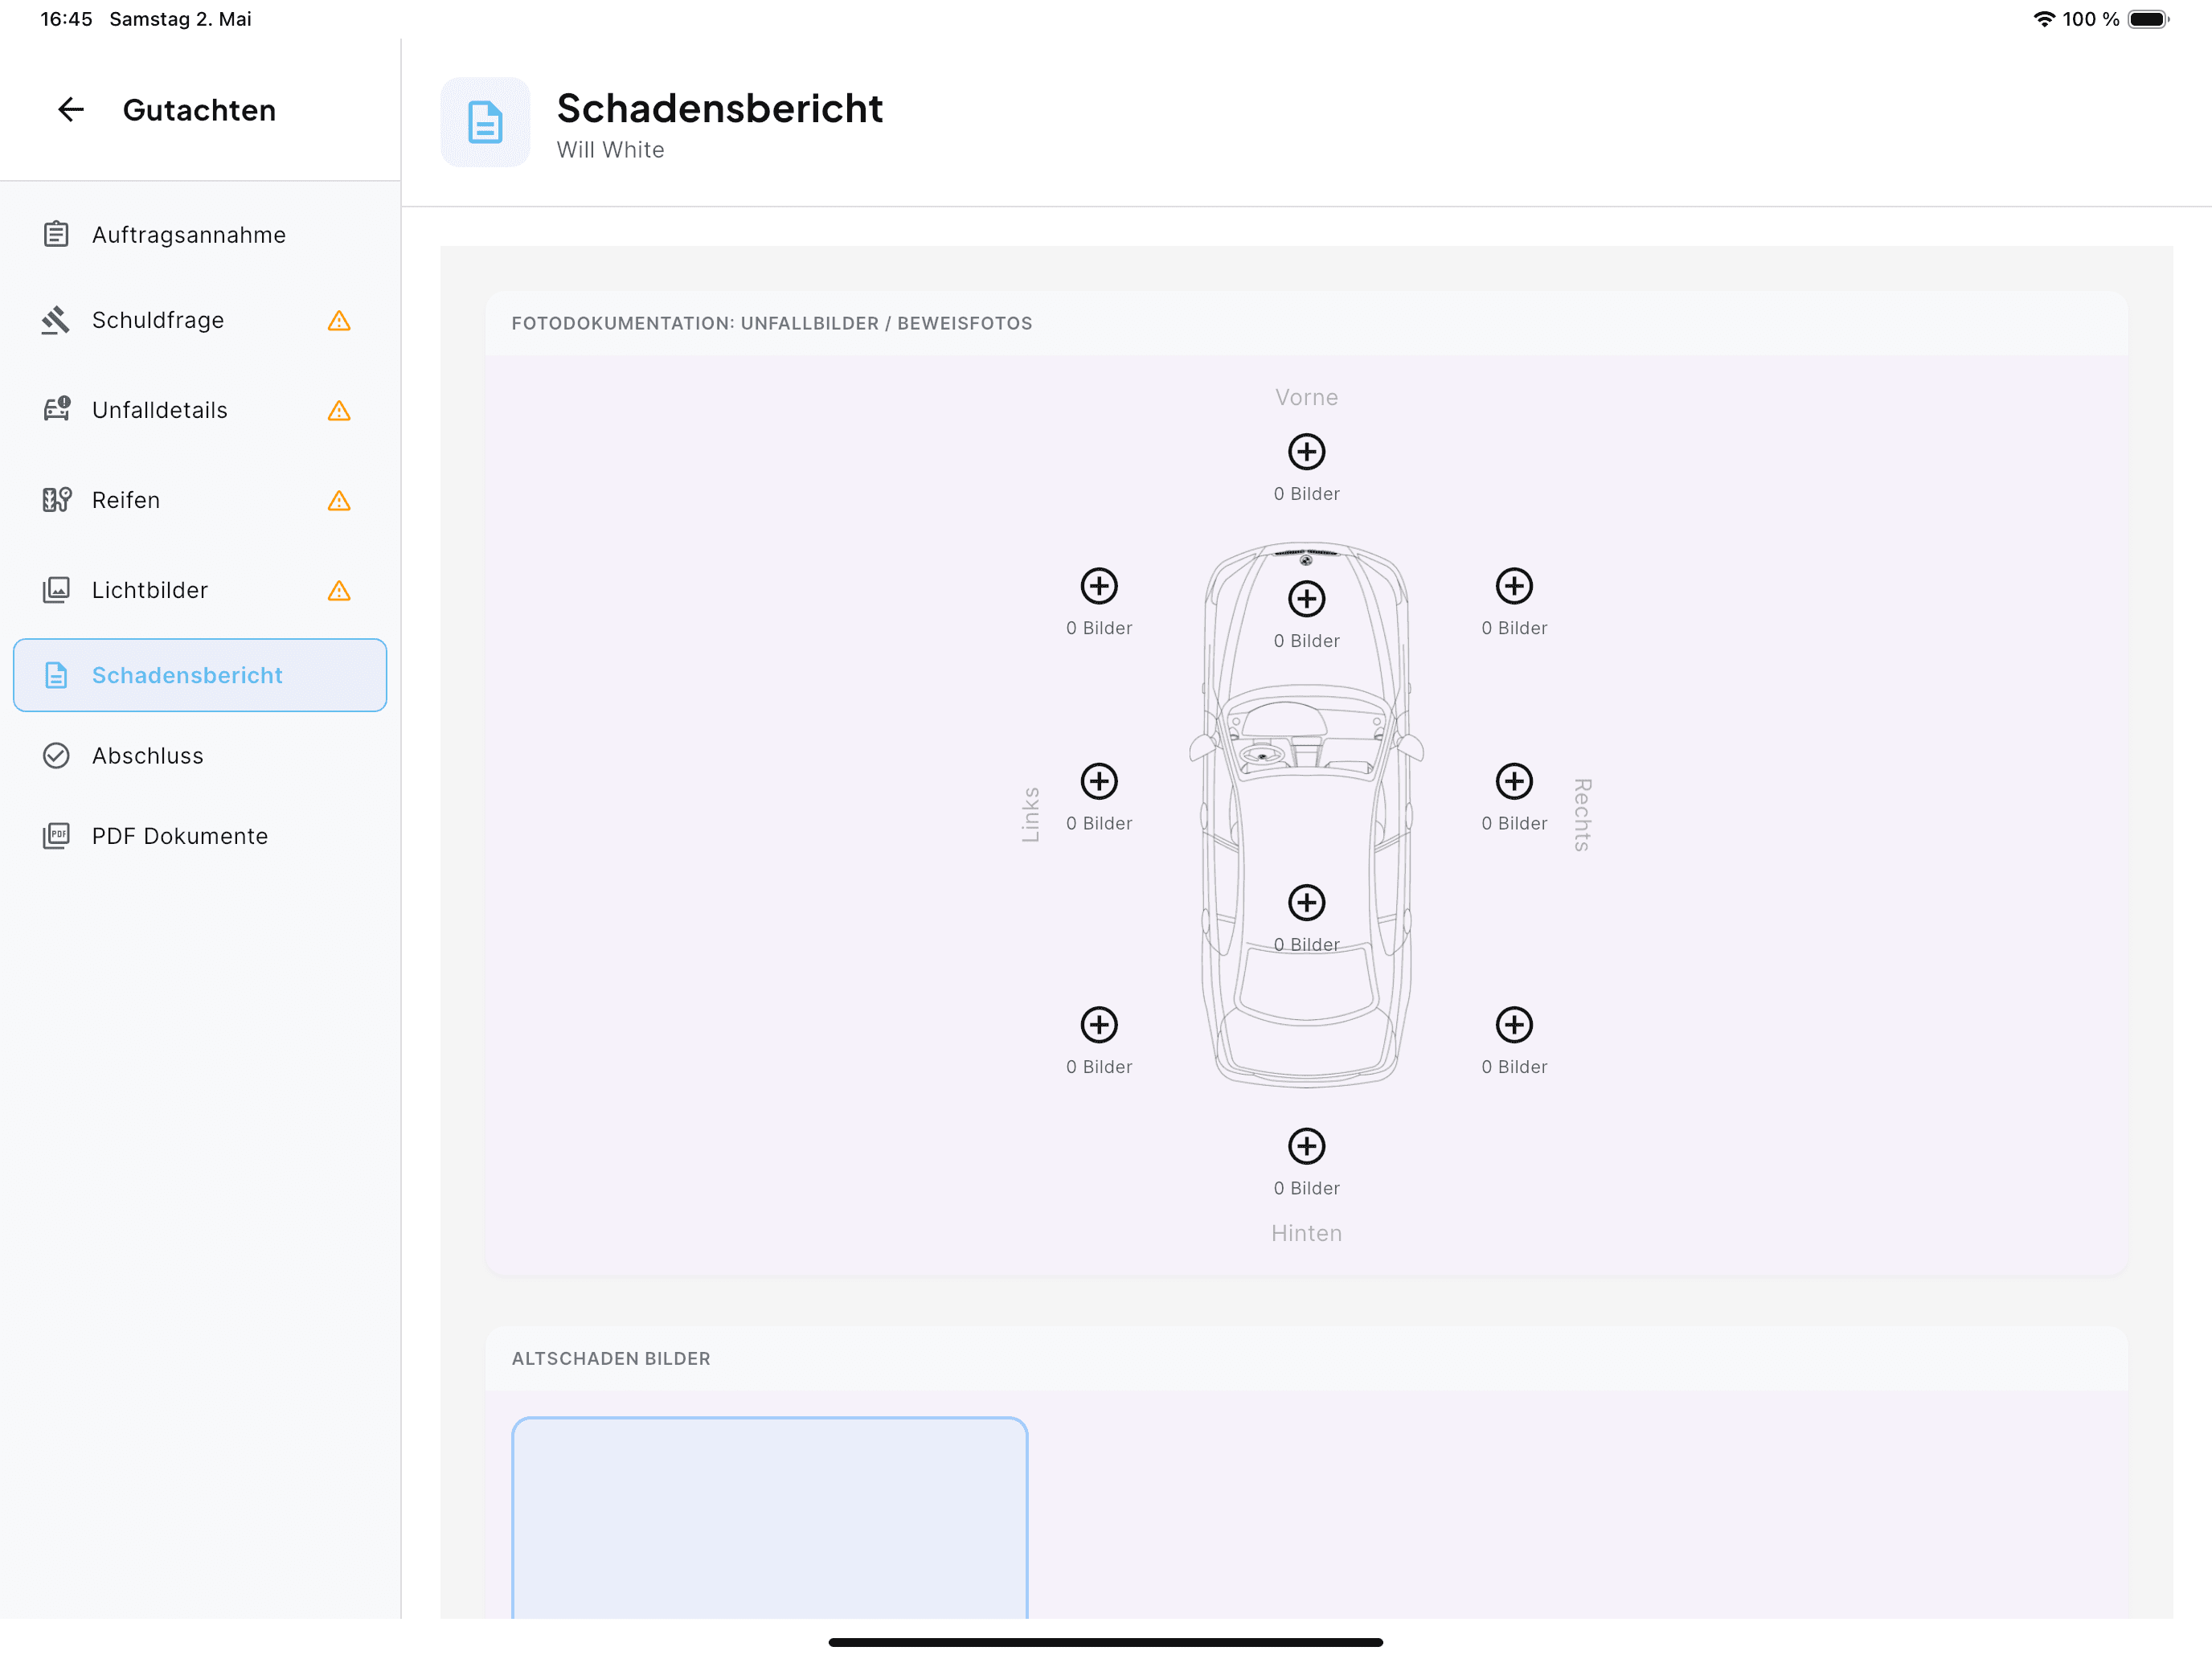The image size is (2212, 1659).
Task: Tap the 16:45 clock in status bar
Action: [66, 19]
